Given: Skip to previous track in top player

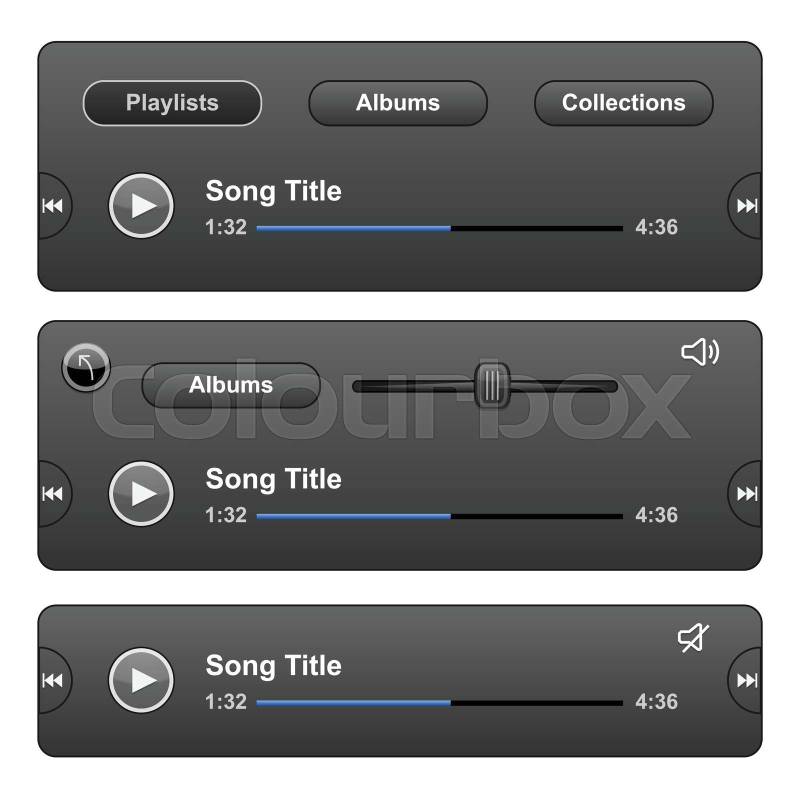Looking at the screenshot, I should pos(53,206).
